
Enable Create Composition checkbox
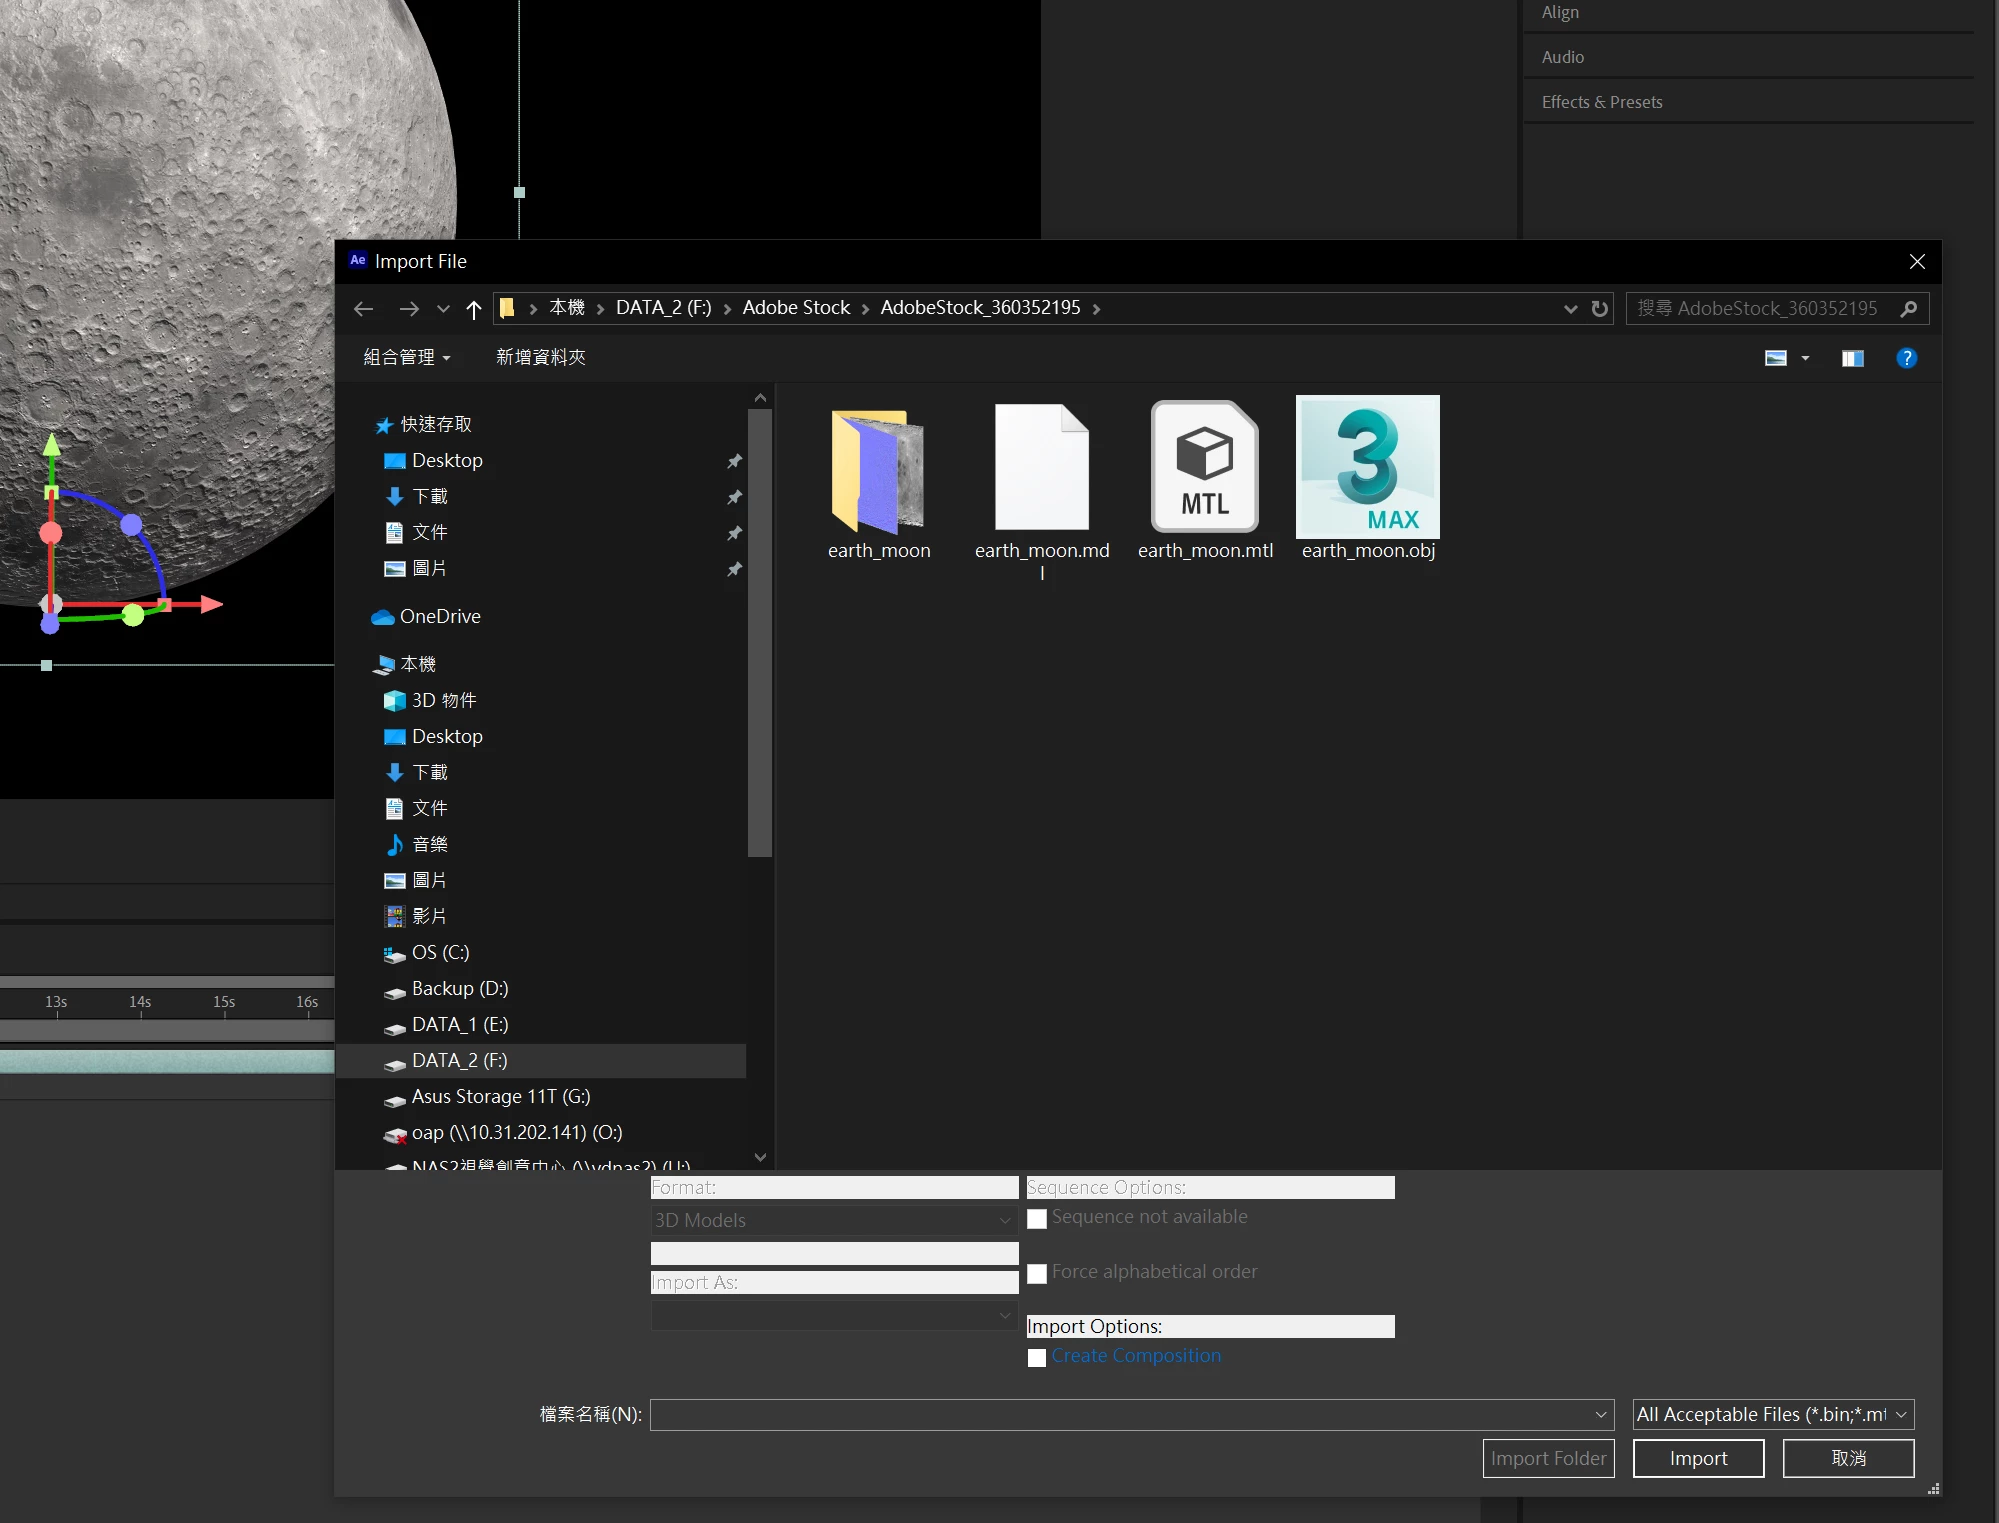click(x=1037, y=1358)
